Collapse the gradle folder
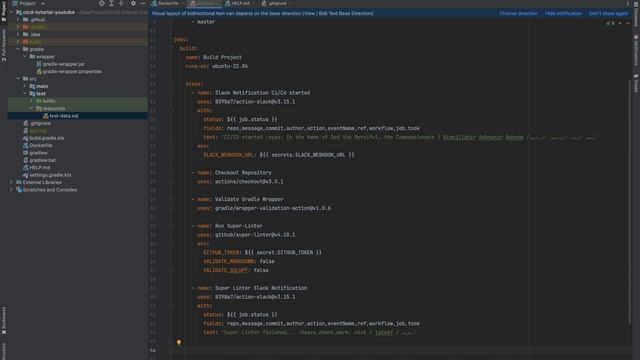This screenshot has width=640, height=360. 18,49
